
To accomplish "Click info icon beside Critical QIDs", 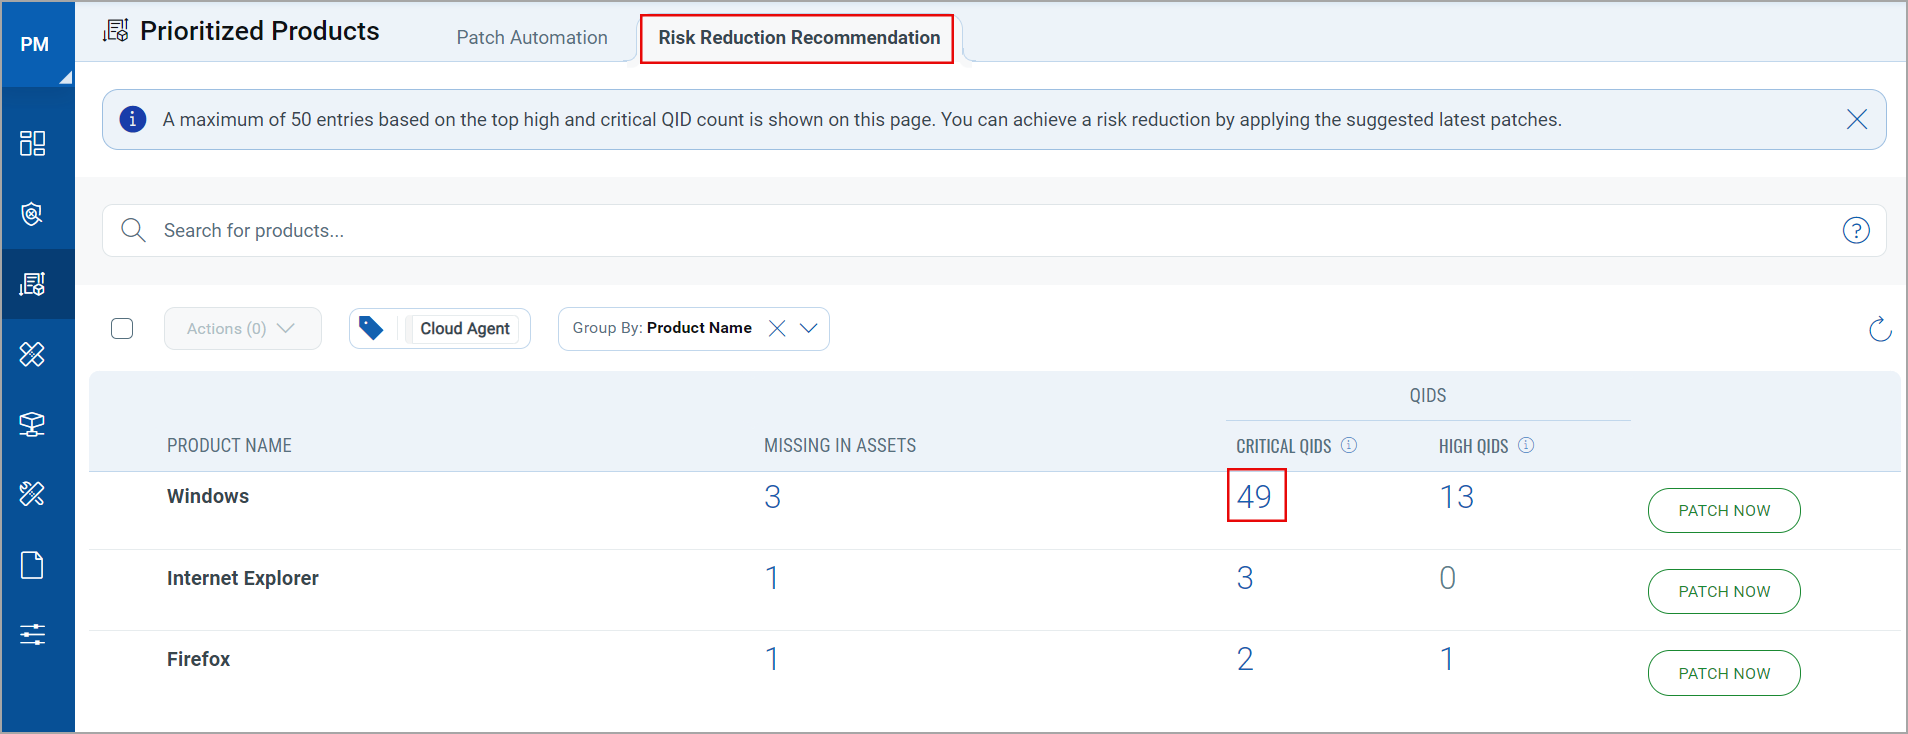I will point(1348,445).
